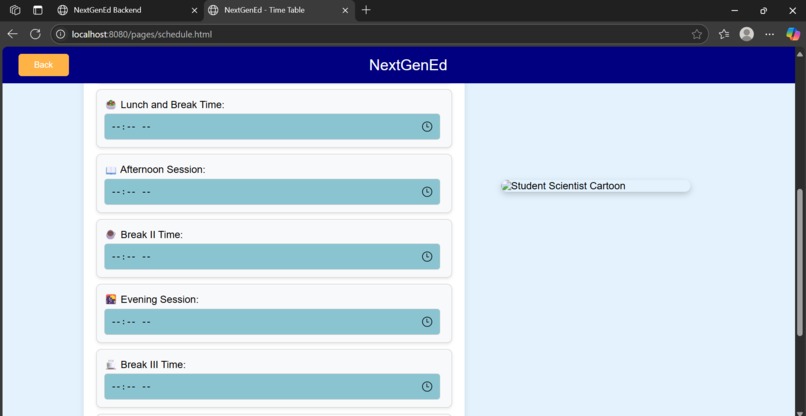Viewport: 806px width, 416px height.
Task: View site information icon in address bar
Action: tap(61, 34)
